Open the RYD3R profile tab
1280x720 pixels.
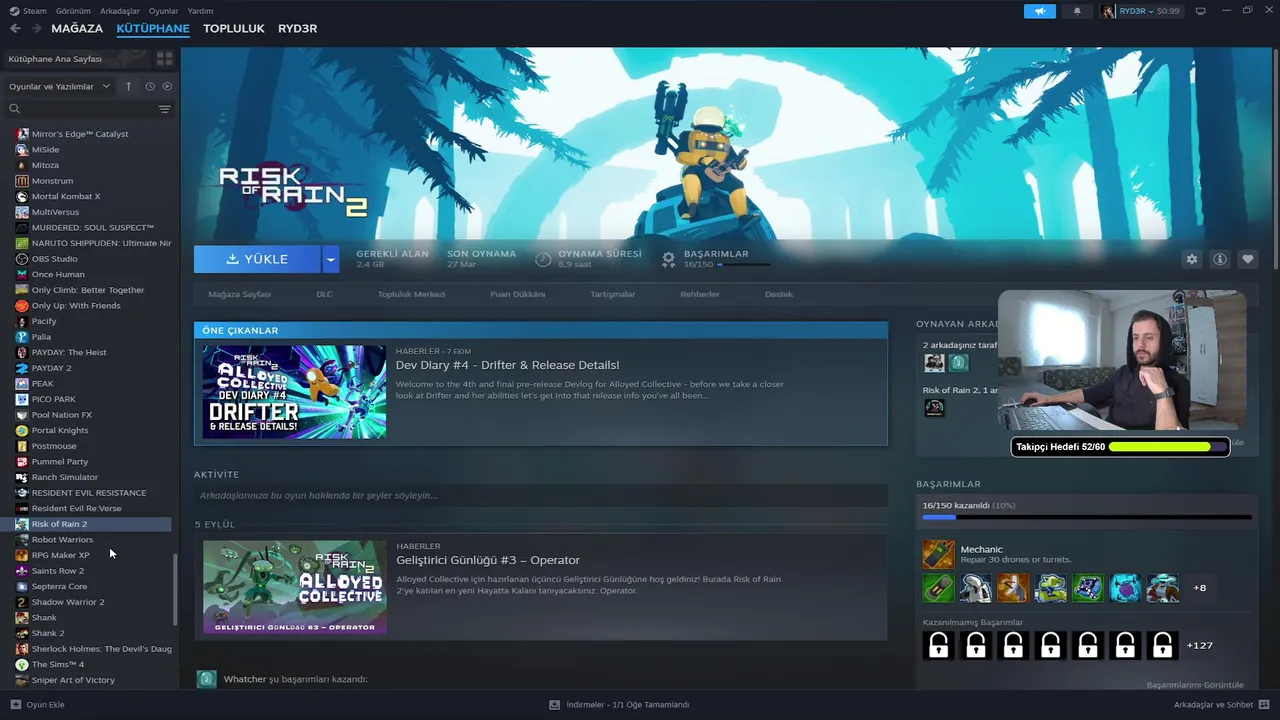(298, 28)
